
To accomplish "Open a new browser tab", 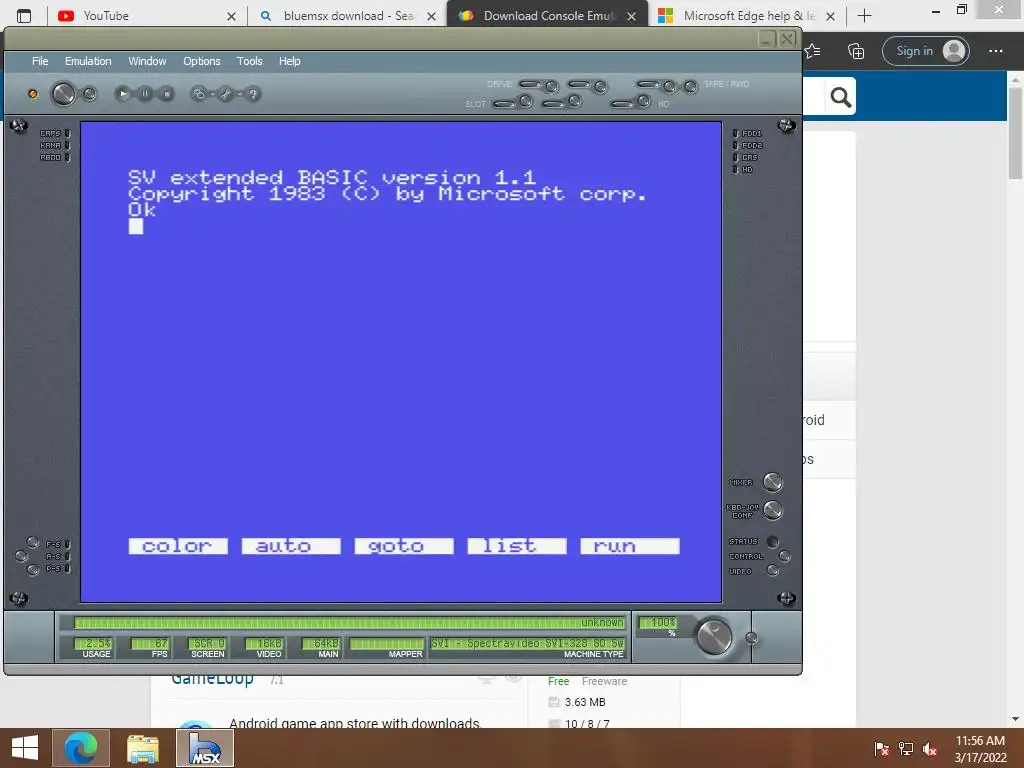I will point(865,16).
